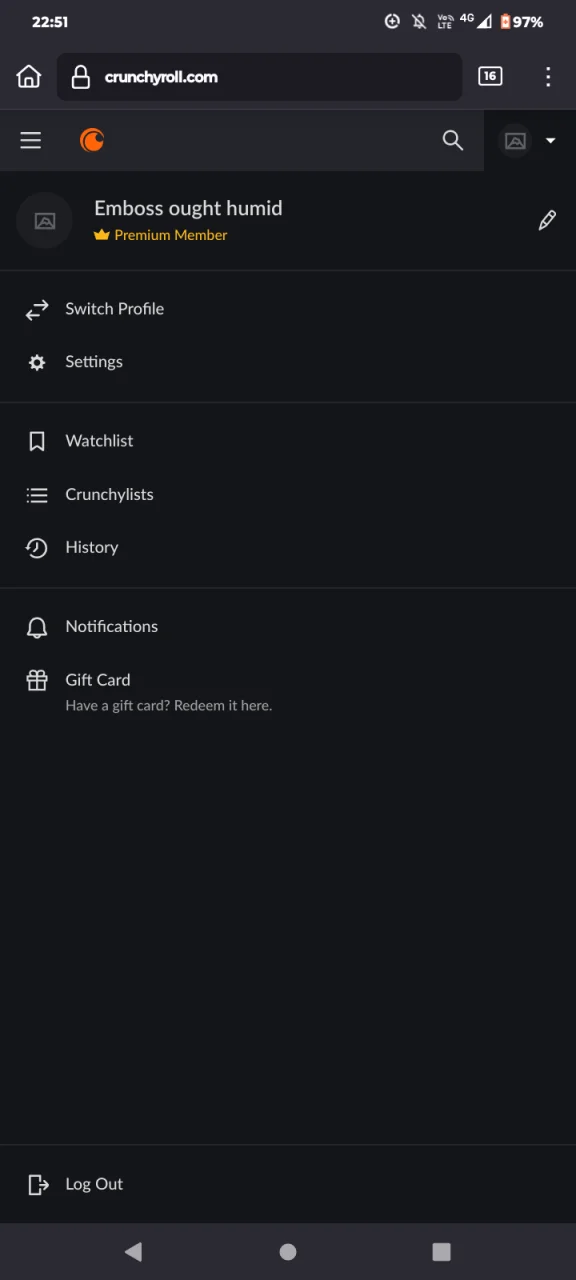Open the search magnifier icon
576x1280 pixels.
[x=453, y=141]
